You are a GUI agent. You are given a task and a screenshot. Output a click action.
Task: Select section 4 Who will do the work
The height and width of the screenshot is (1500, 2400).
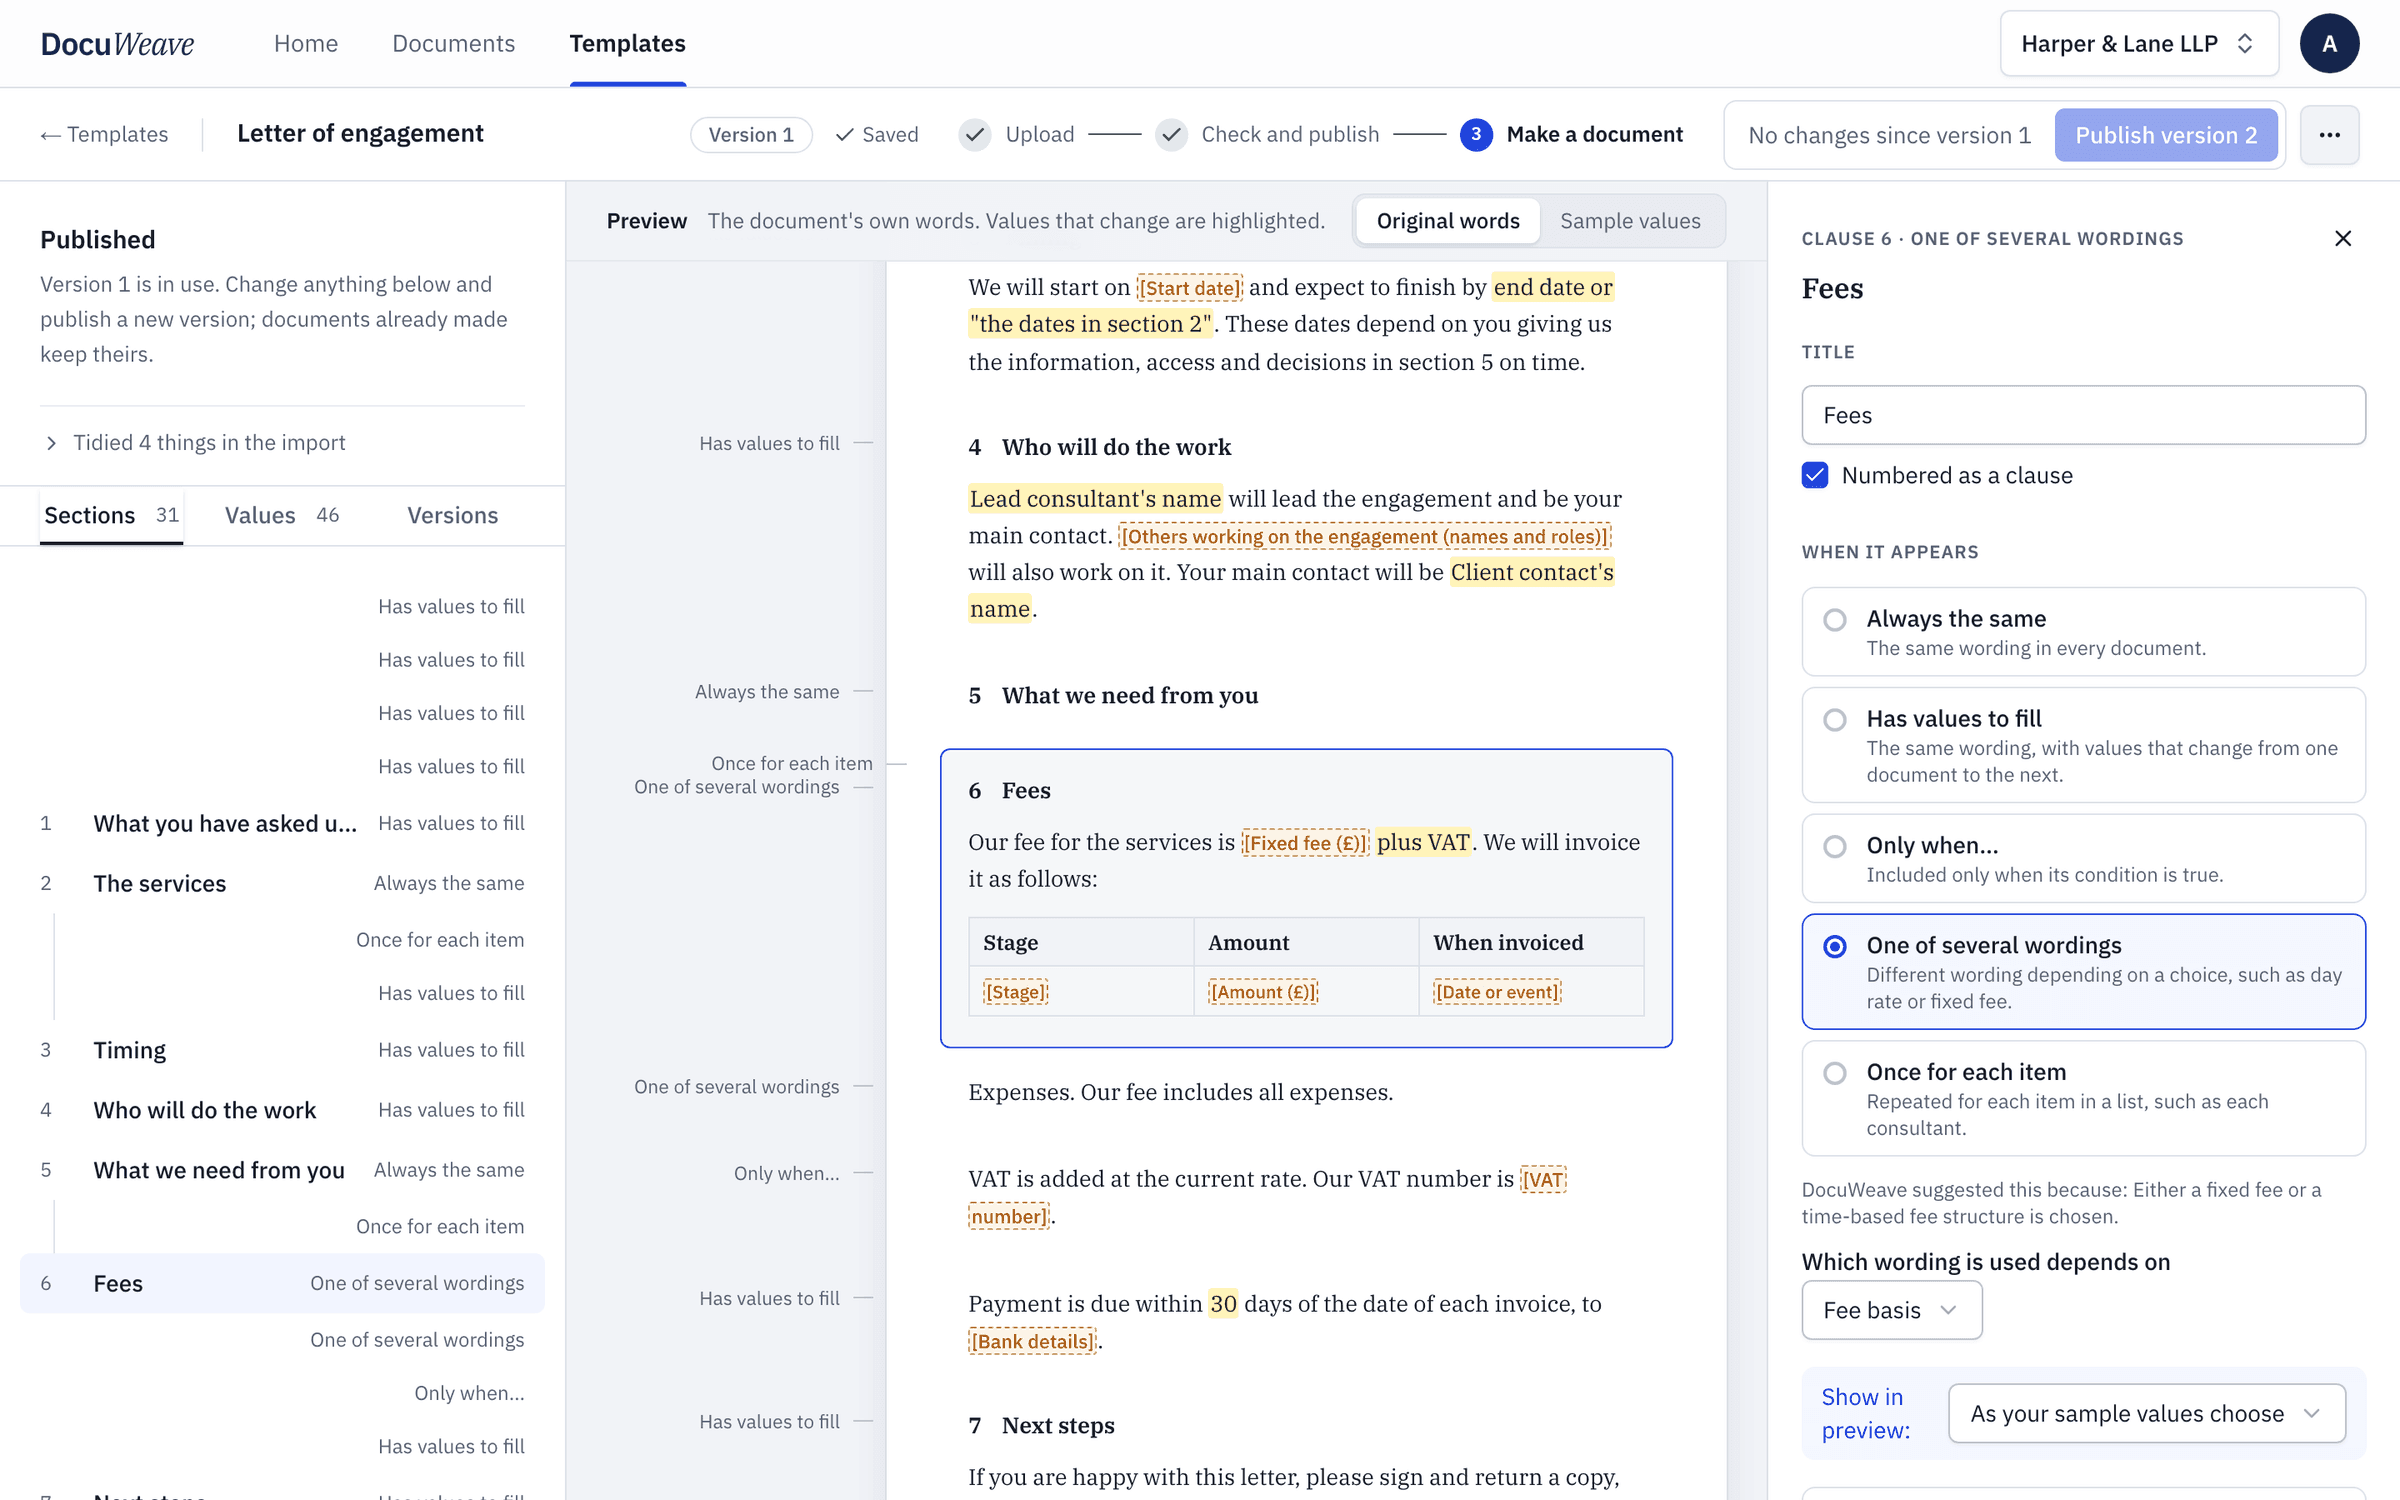click(x=282, y=1110)
